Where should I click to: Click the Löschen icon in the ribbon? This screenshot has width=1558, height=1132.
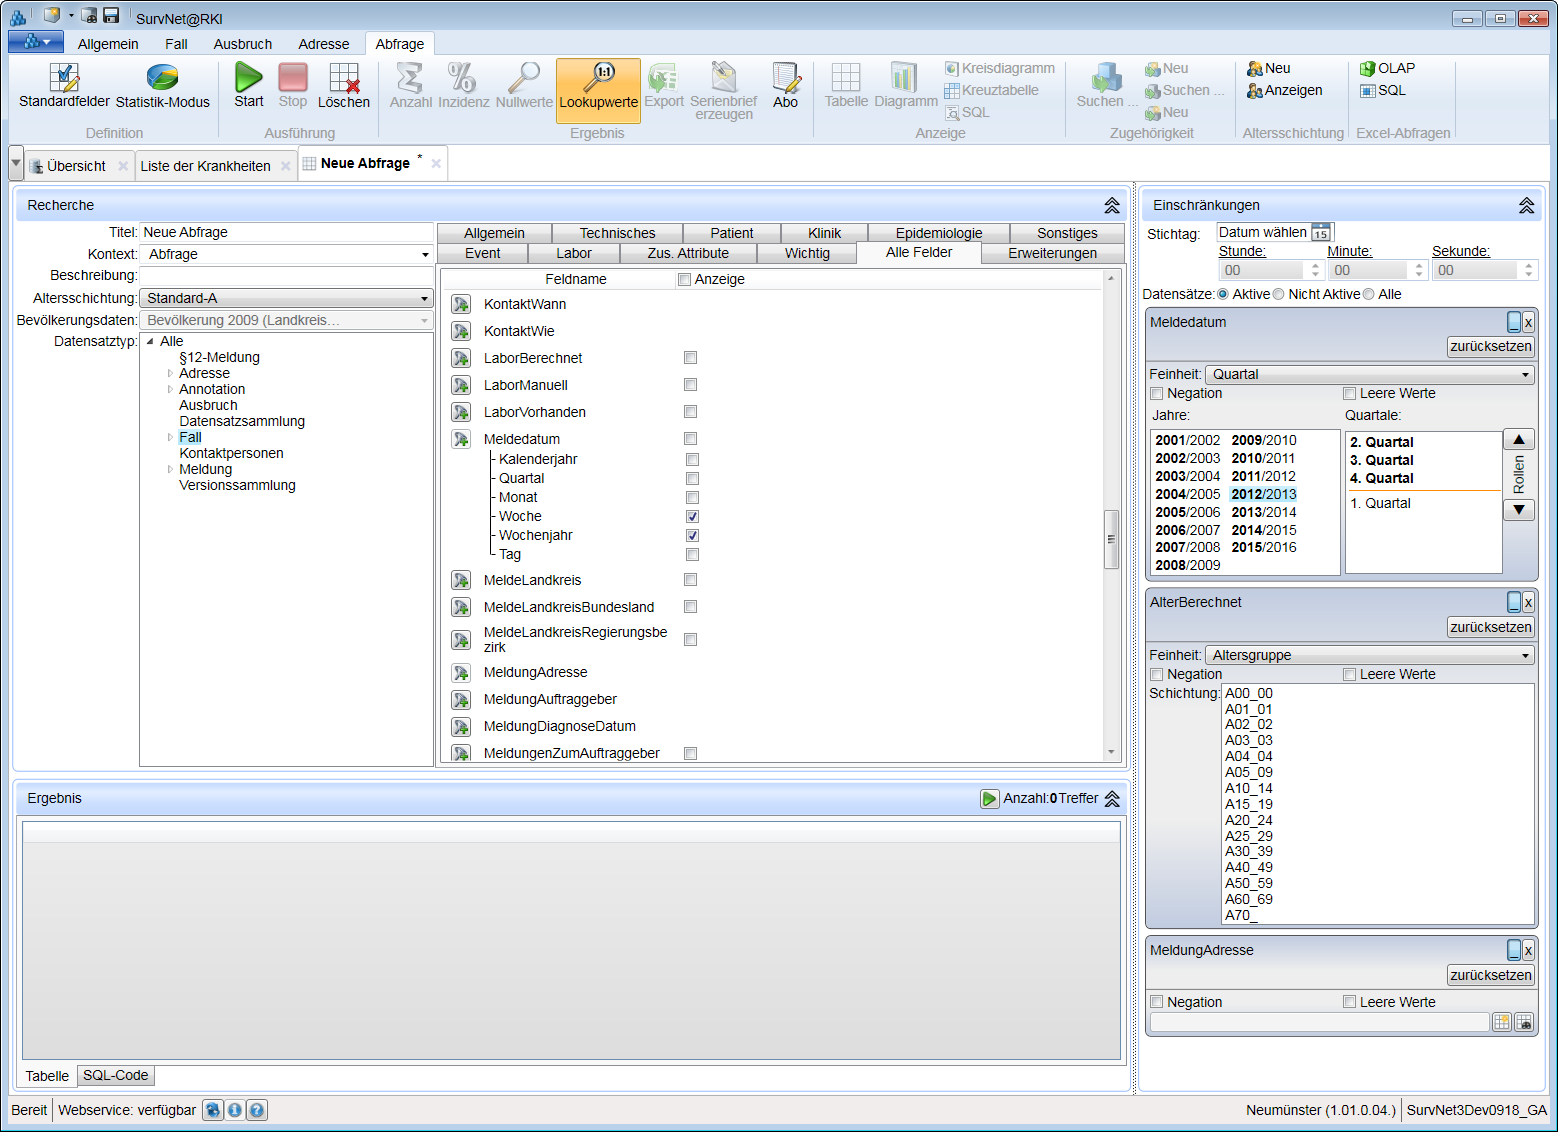(343, 78)
